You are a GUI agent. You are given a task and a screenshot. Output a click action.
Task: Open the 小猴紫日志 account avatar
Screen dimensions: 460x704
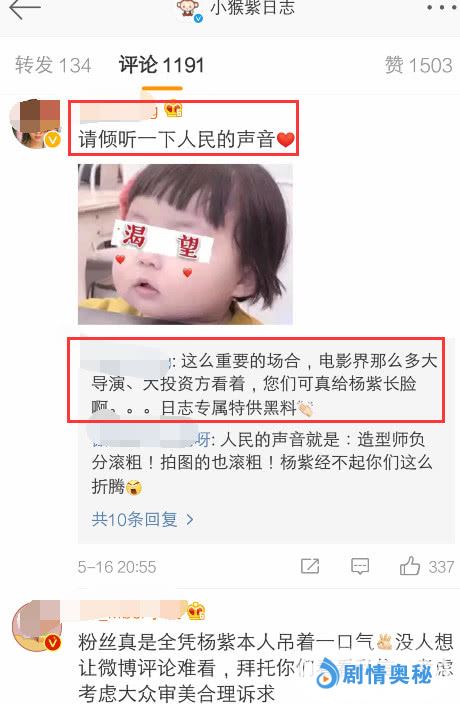189,9
